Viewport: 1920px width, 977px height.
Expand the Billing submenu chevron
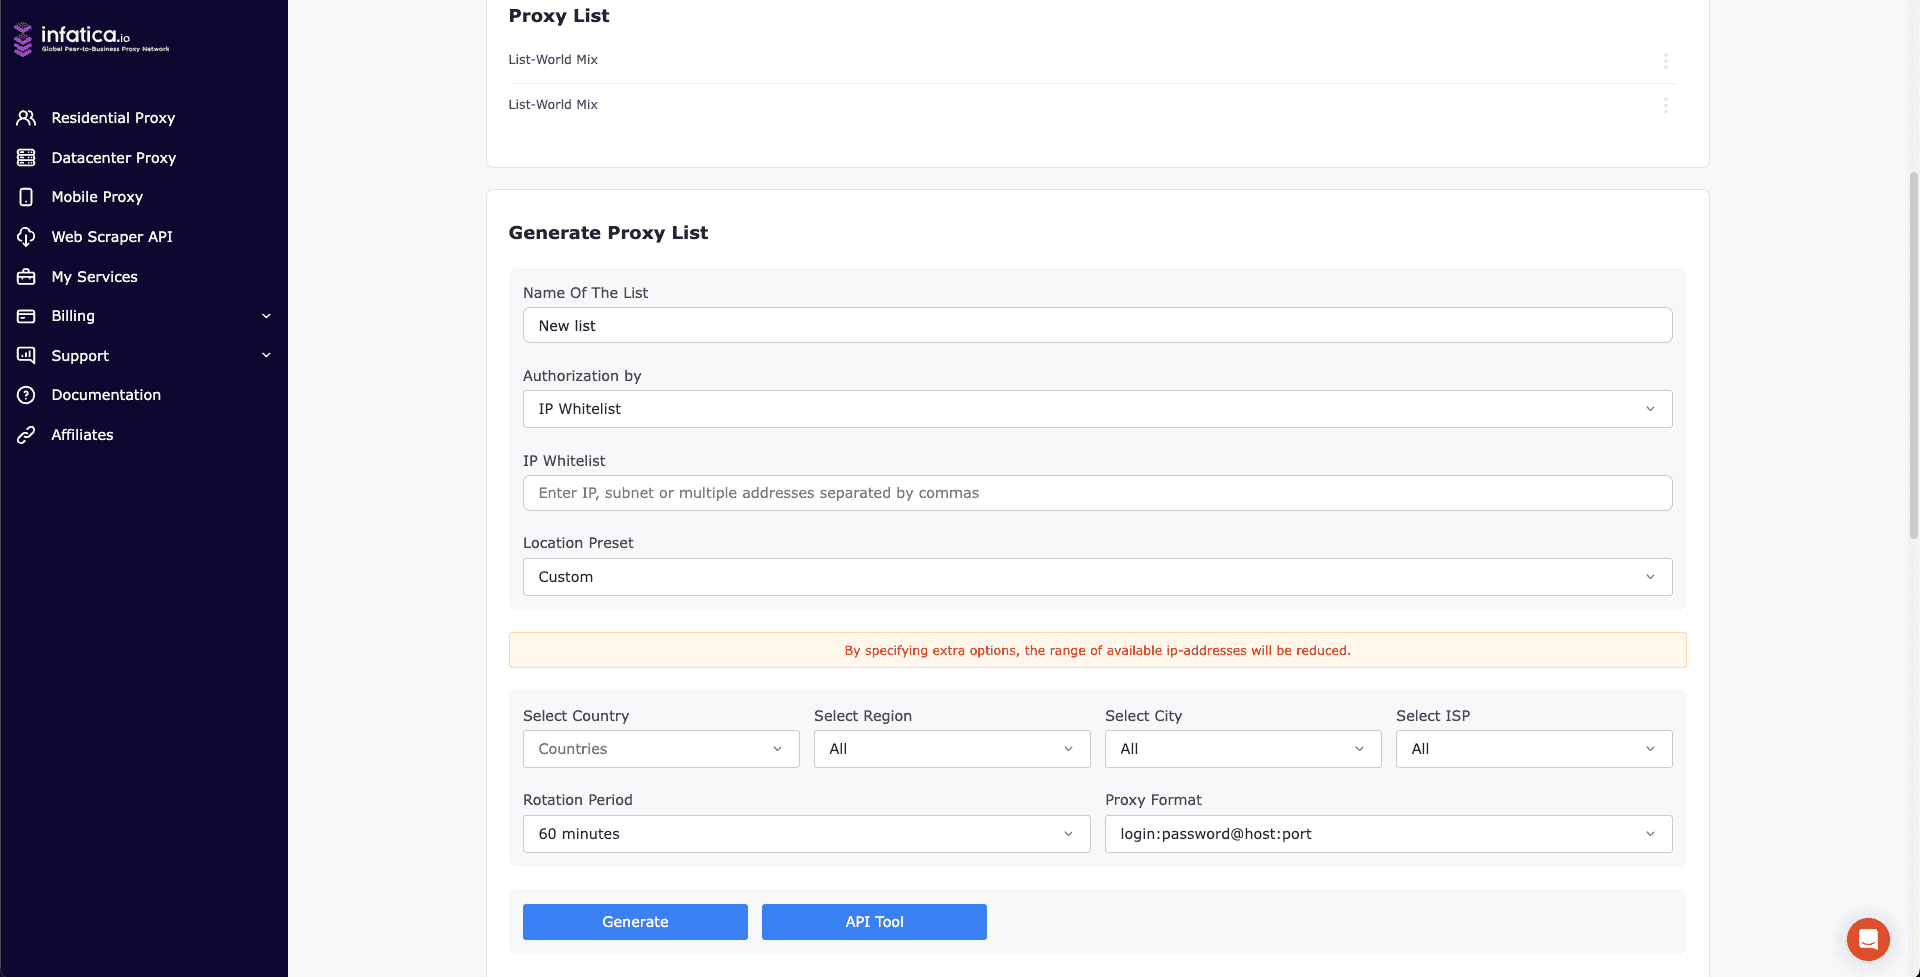pyautogui.click(x=266, y=316)
